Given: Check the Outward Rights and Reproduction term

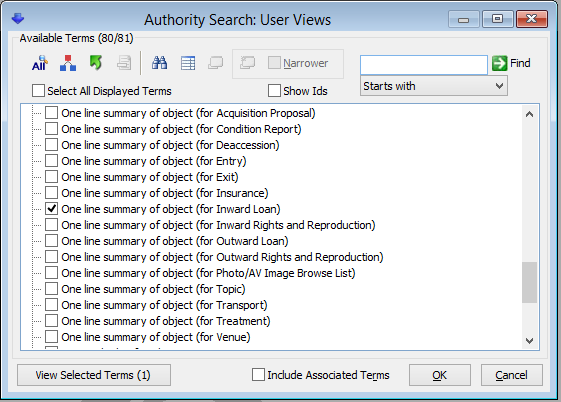Looking at the screenshot, I should (52, 257).
